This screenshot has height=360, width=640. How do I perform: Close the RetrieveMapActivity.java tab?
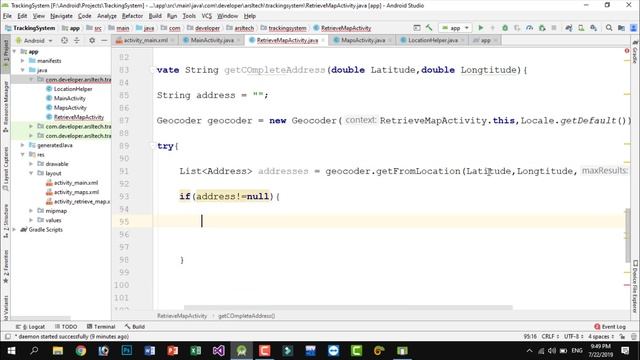(323, 40)
